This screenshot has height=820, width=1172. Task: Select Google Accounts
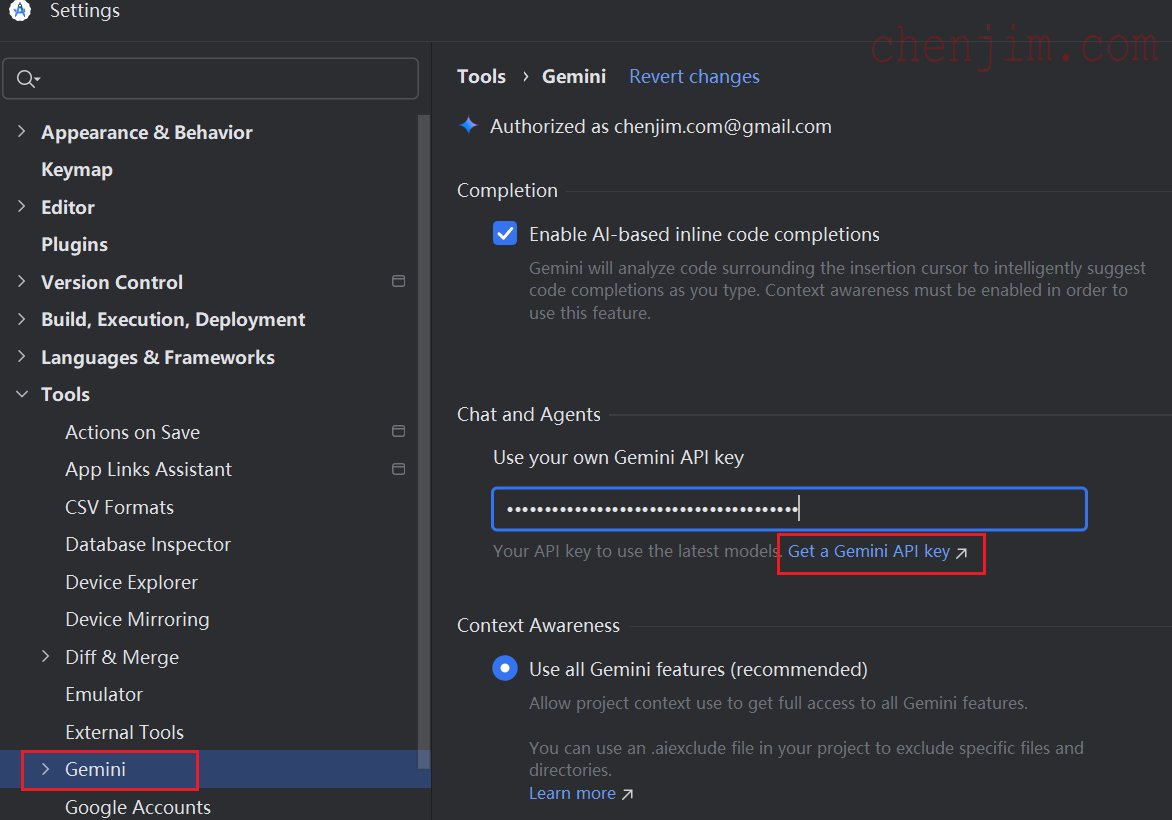[138, 807]
